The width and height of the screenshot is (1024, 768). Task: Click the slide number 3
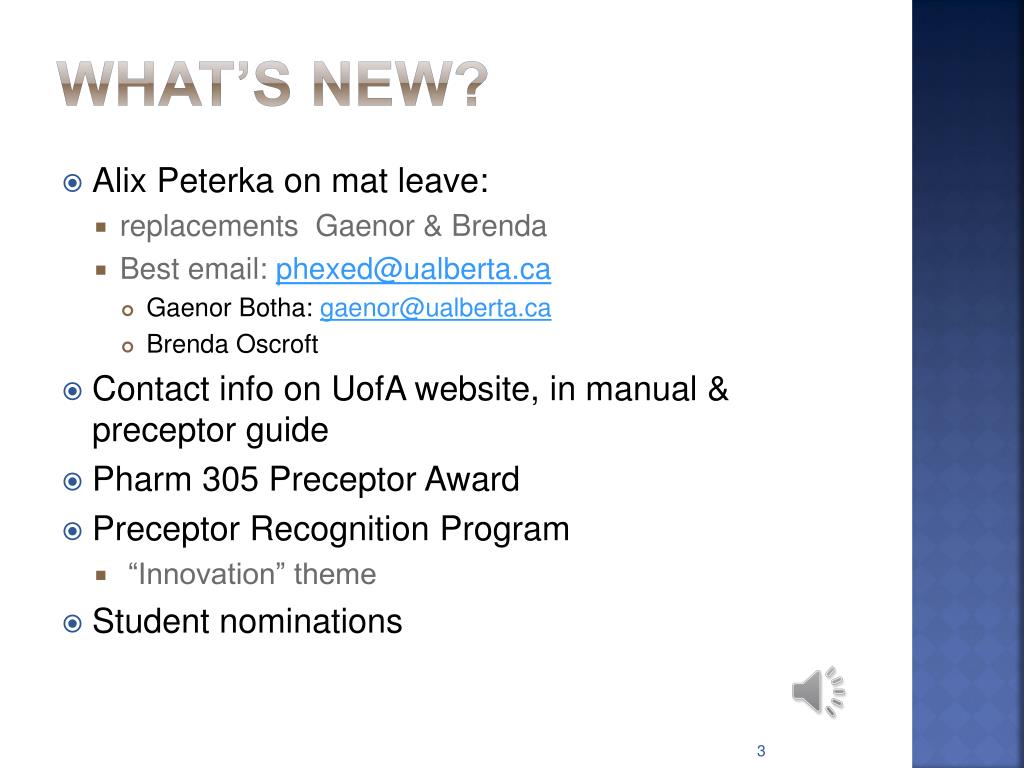click(x=761, y=751)
